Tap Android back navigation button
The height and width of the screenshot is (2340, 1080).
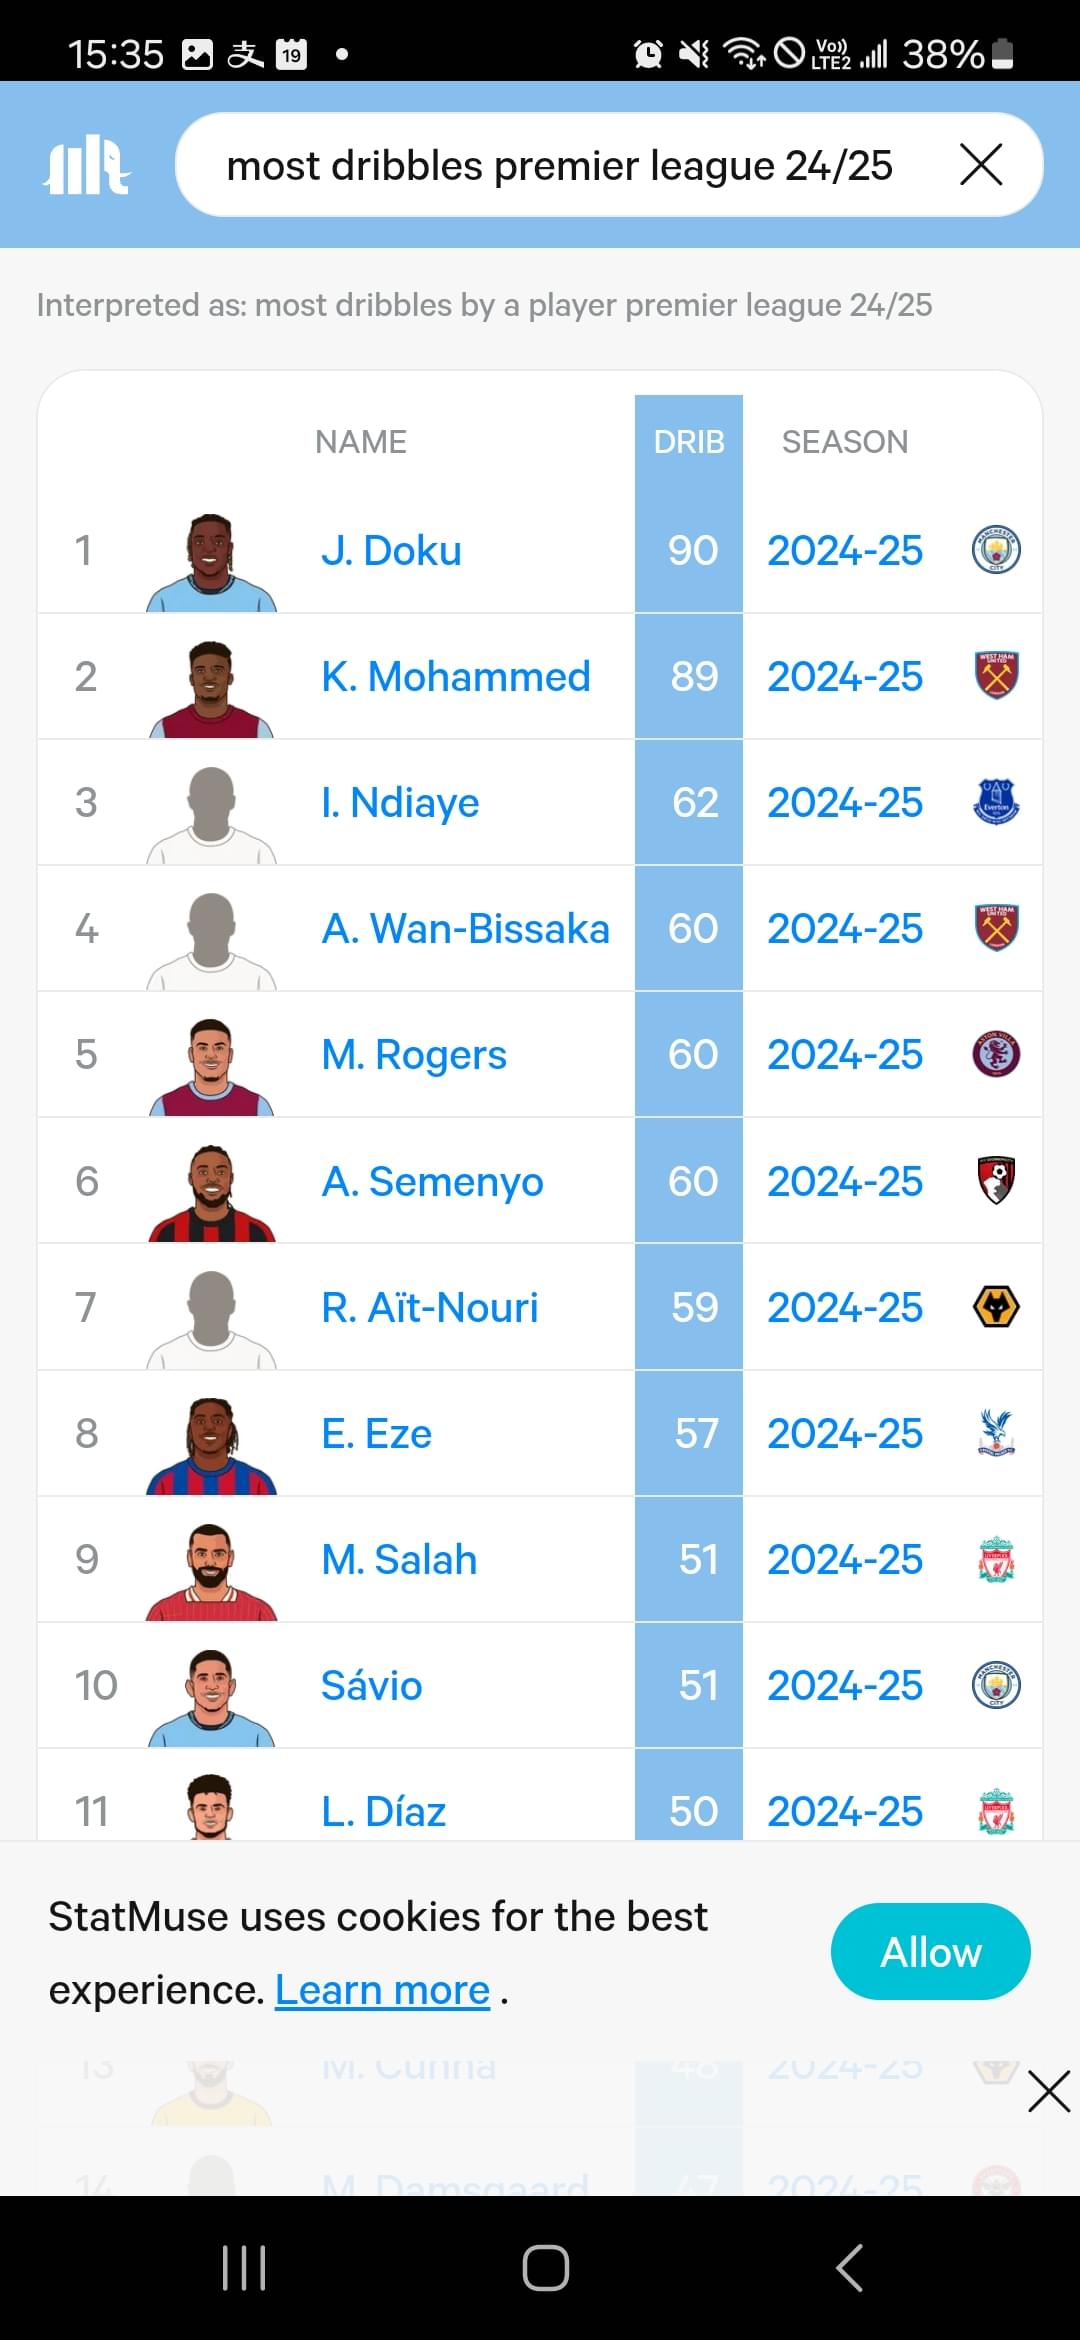[x=849, y=2267]
